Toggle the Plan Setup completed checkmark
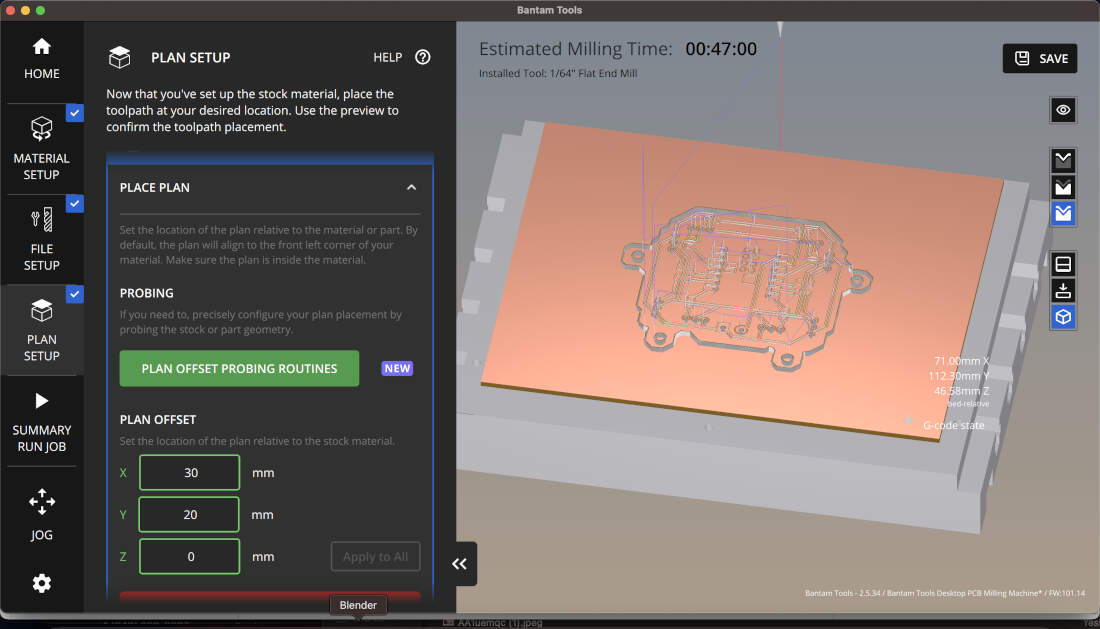Screen dimensions: 1100x629 point(74,294)
